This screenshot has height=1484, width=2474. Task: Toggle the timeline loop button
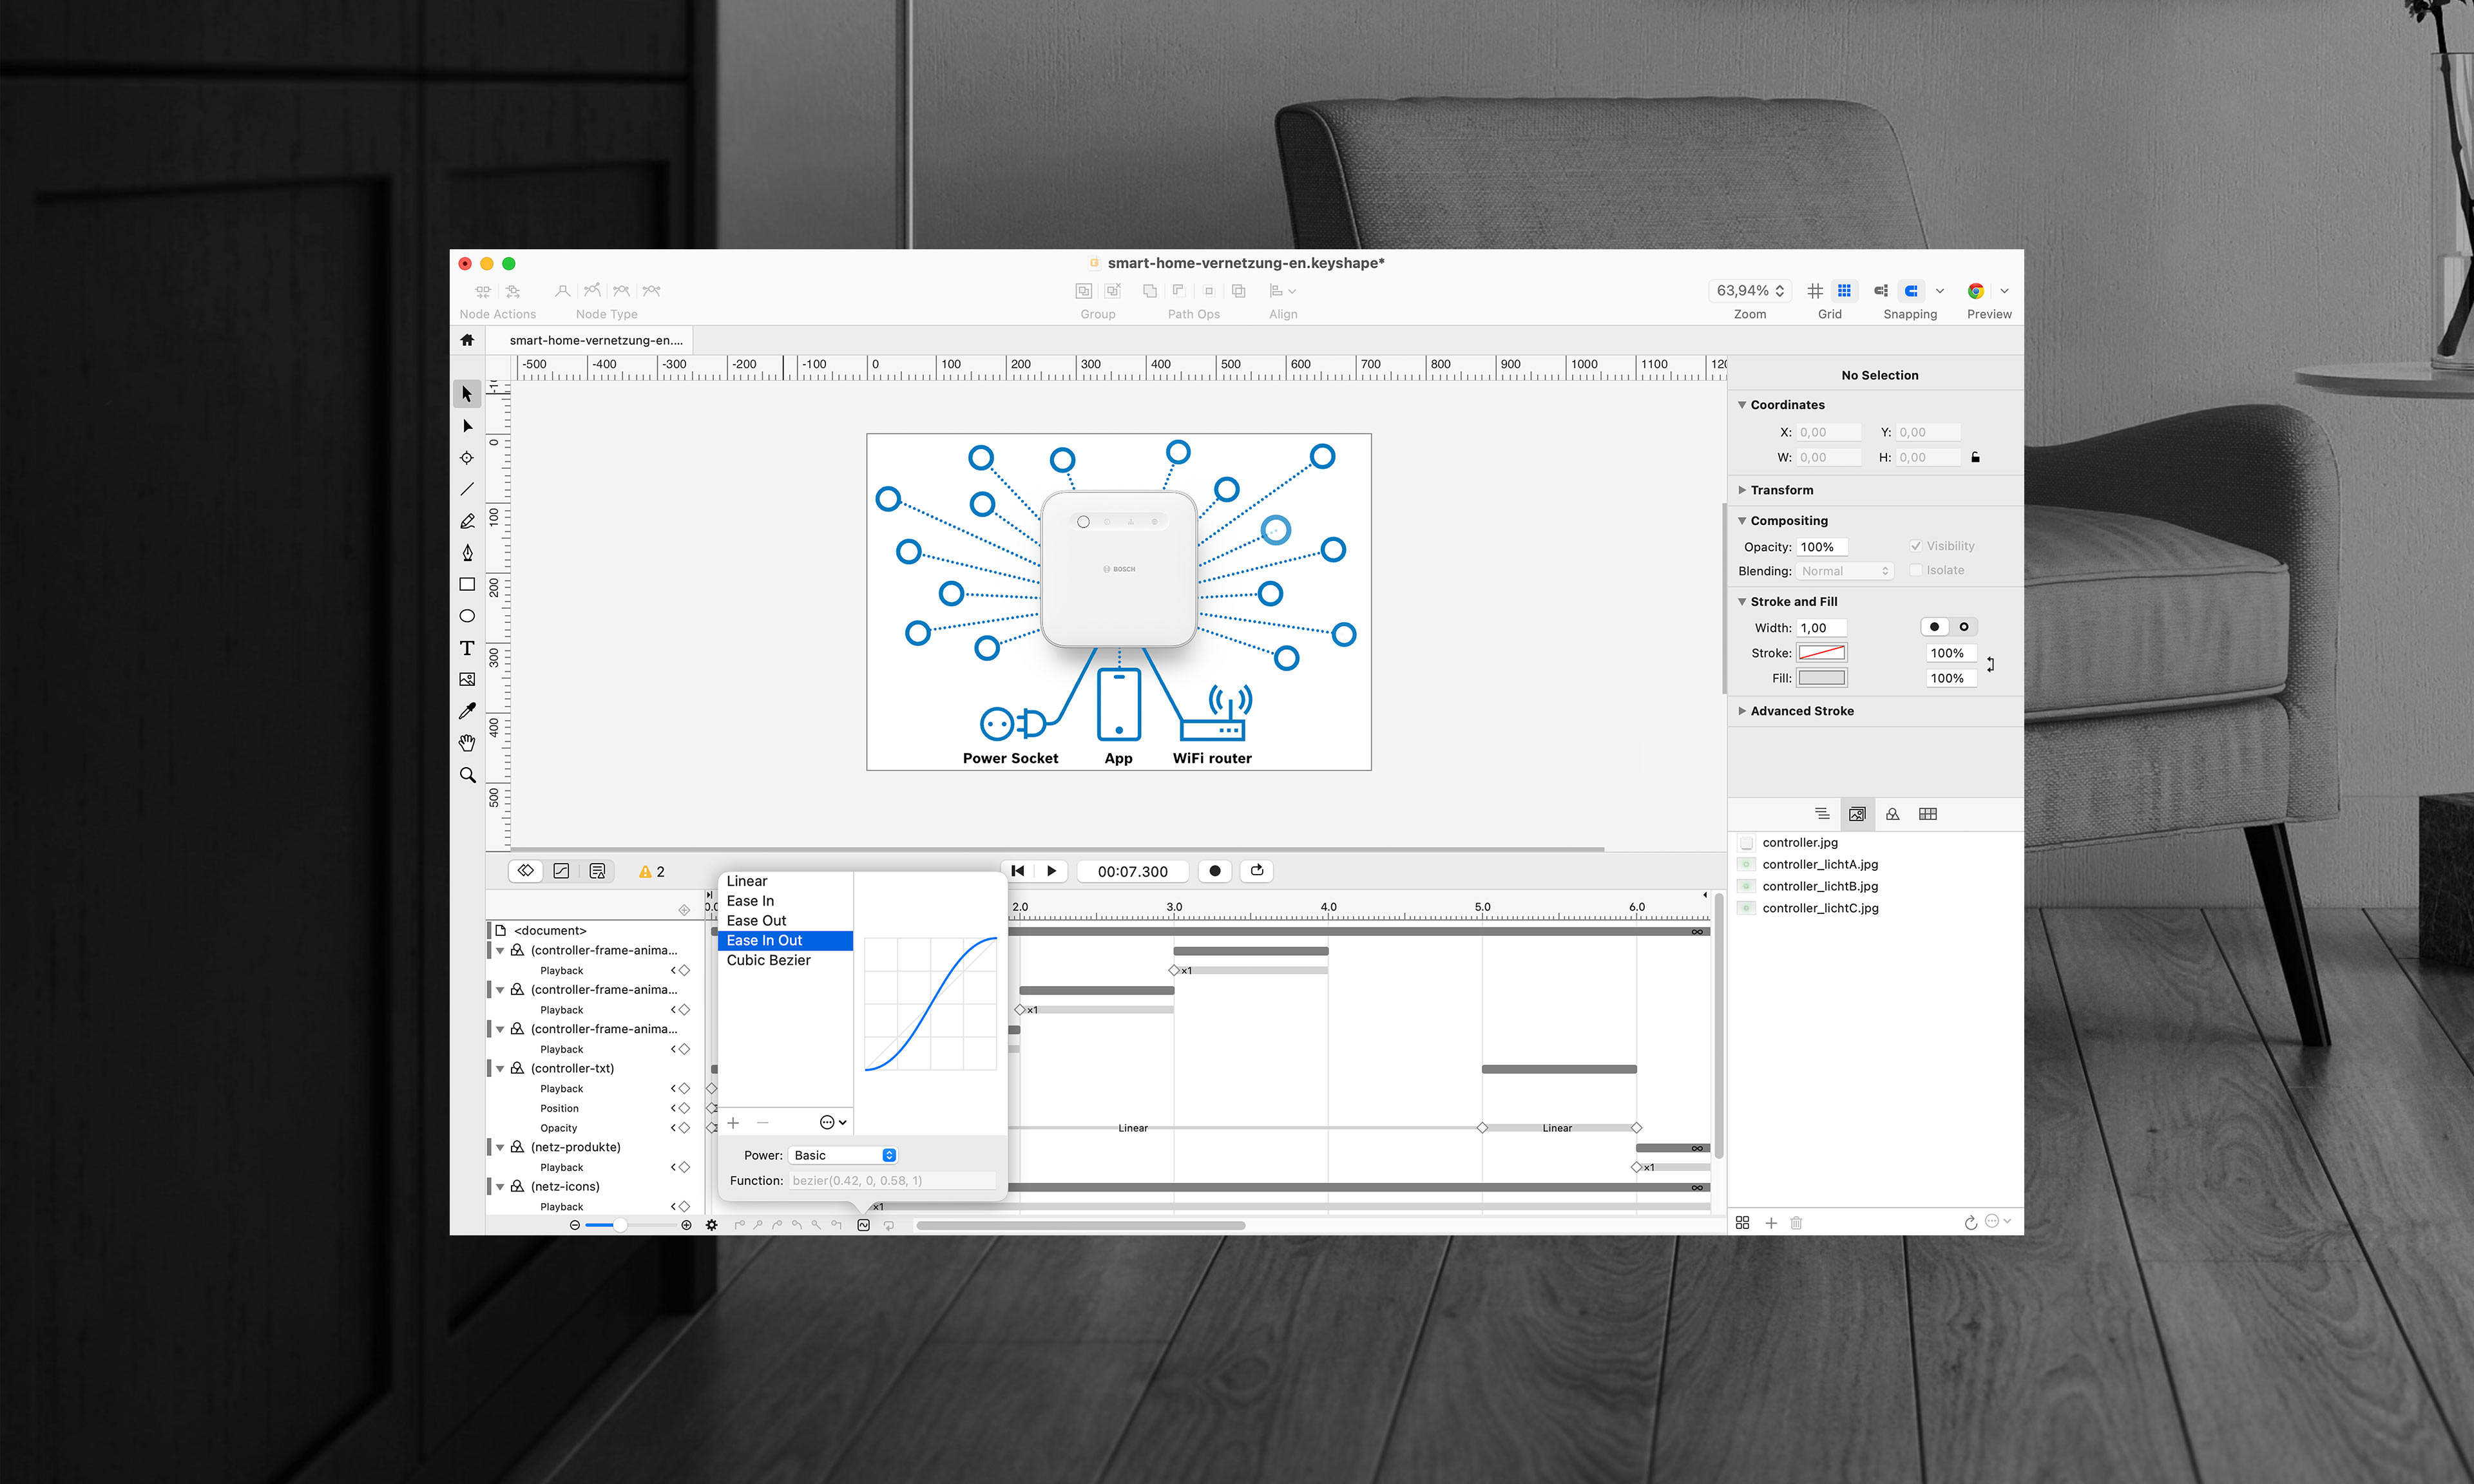(1258, 871)
